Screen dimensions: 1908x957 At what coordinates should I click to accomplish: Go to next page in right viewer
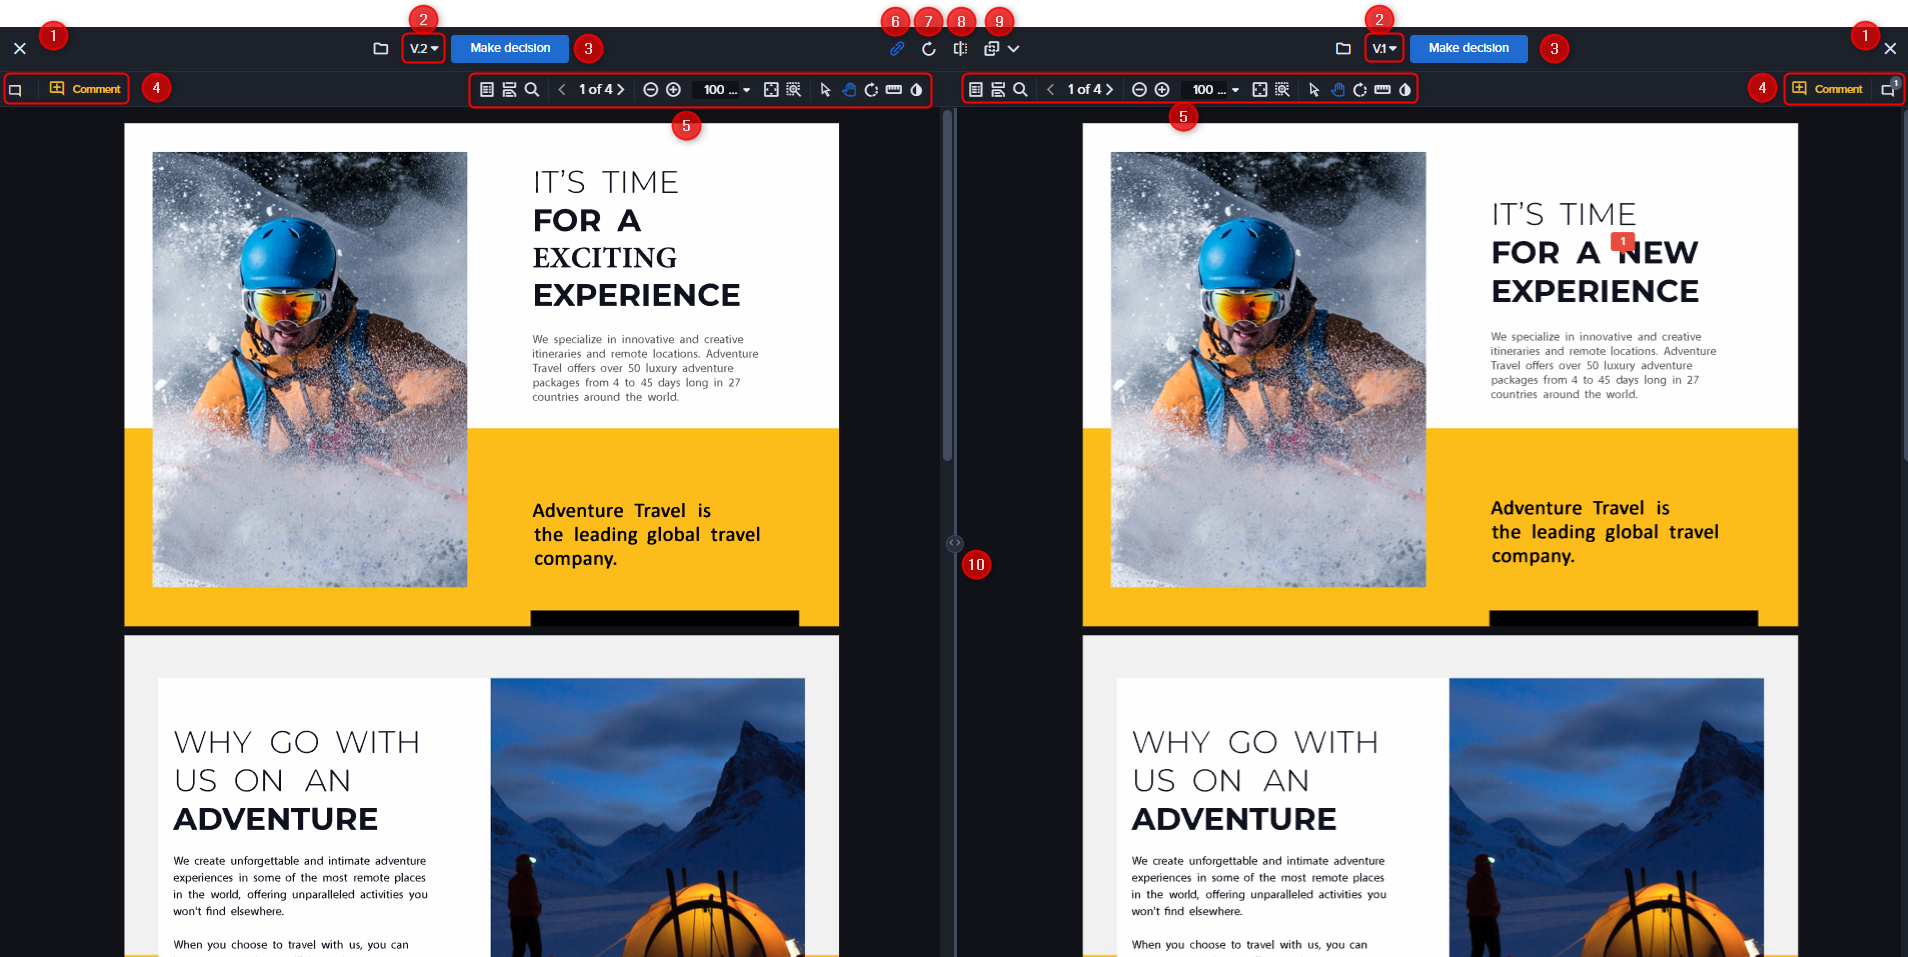1110,89
